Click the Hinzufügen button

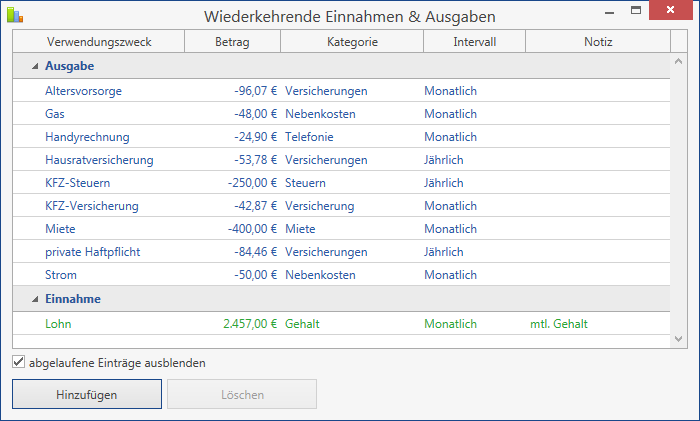click(x=87, y=394)
